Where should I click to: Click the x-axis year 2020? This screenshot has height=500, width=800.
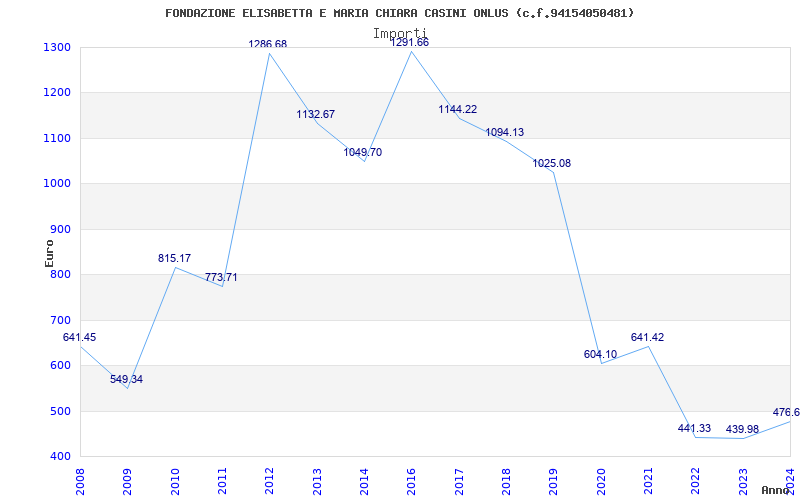pos(601,482)
